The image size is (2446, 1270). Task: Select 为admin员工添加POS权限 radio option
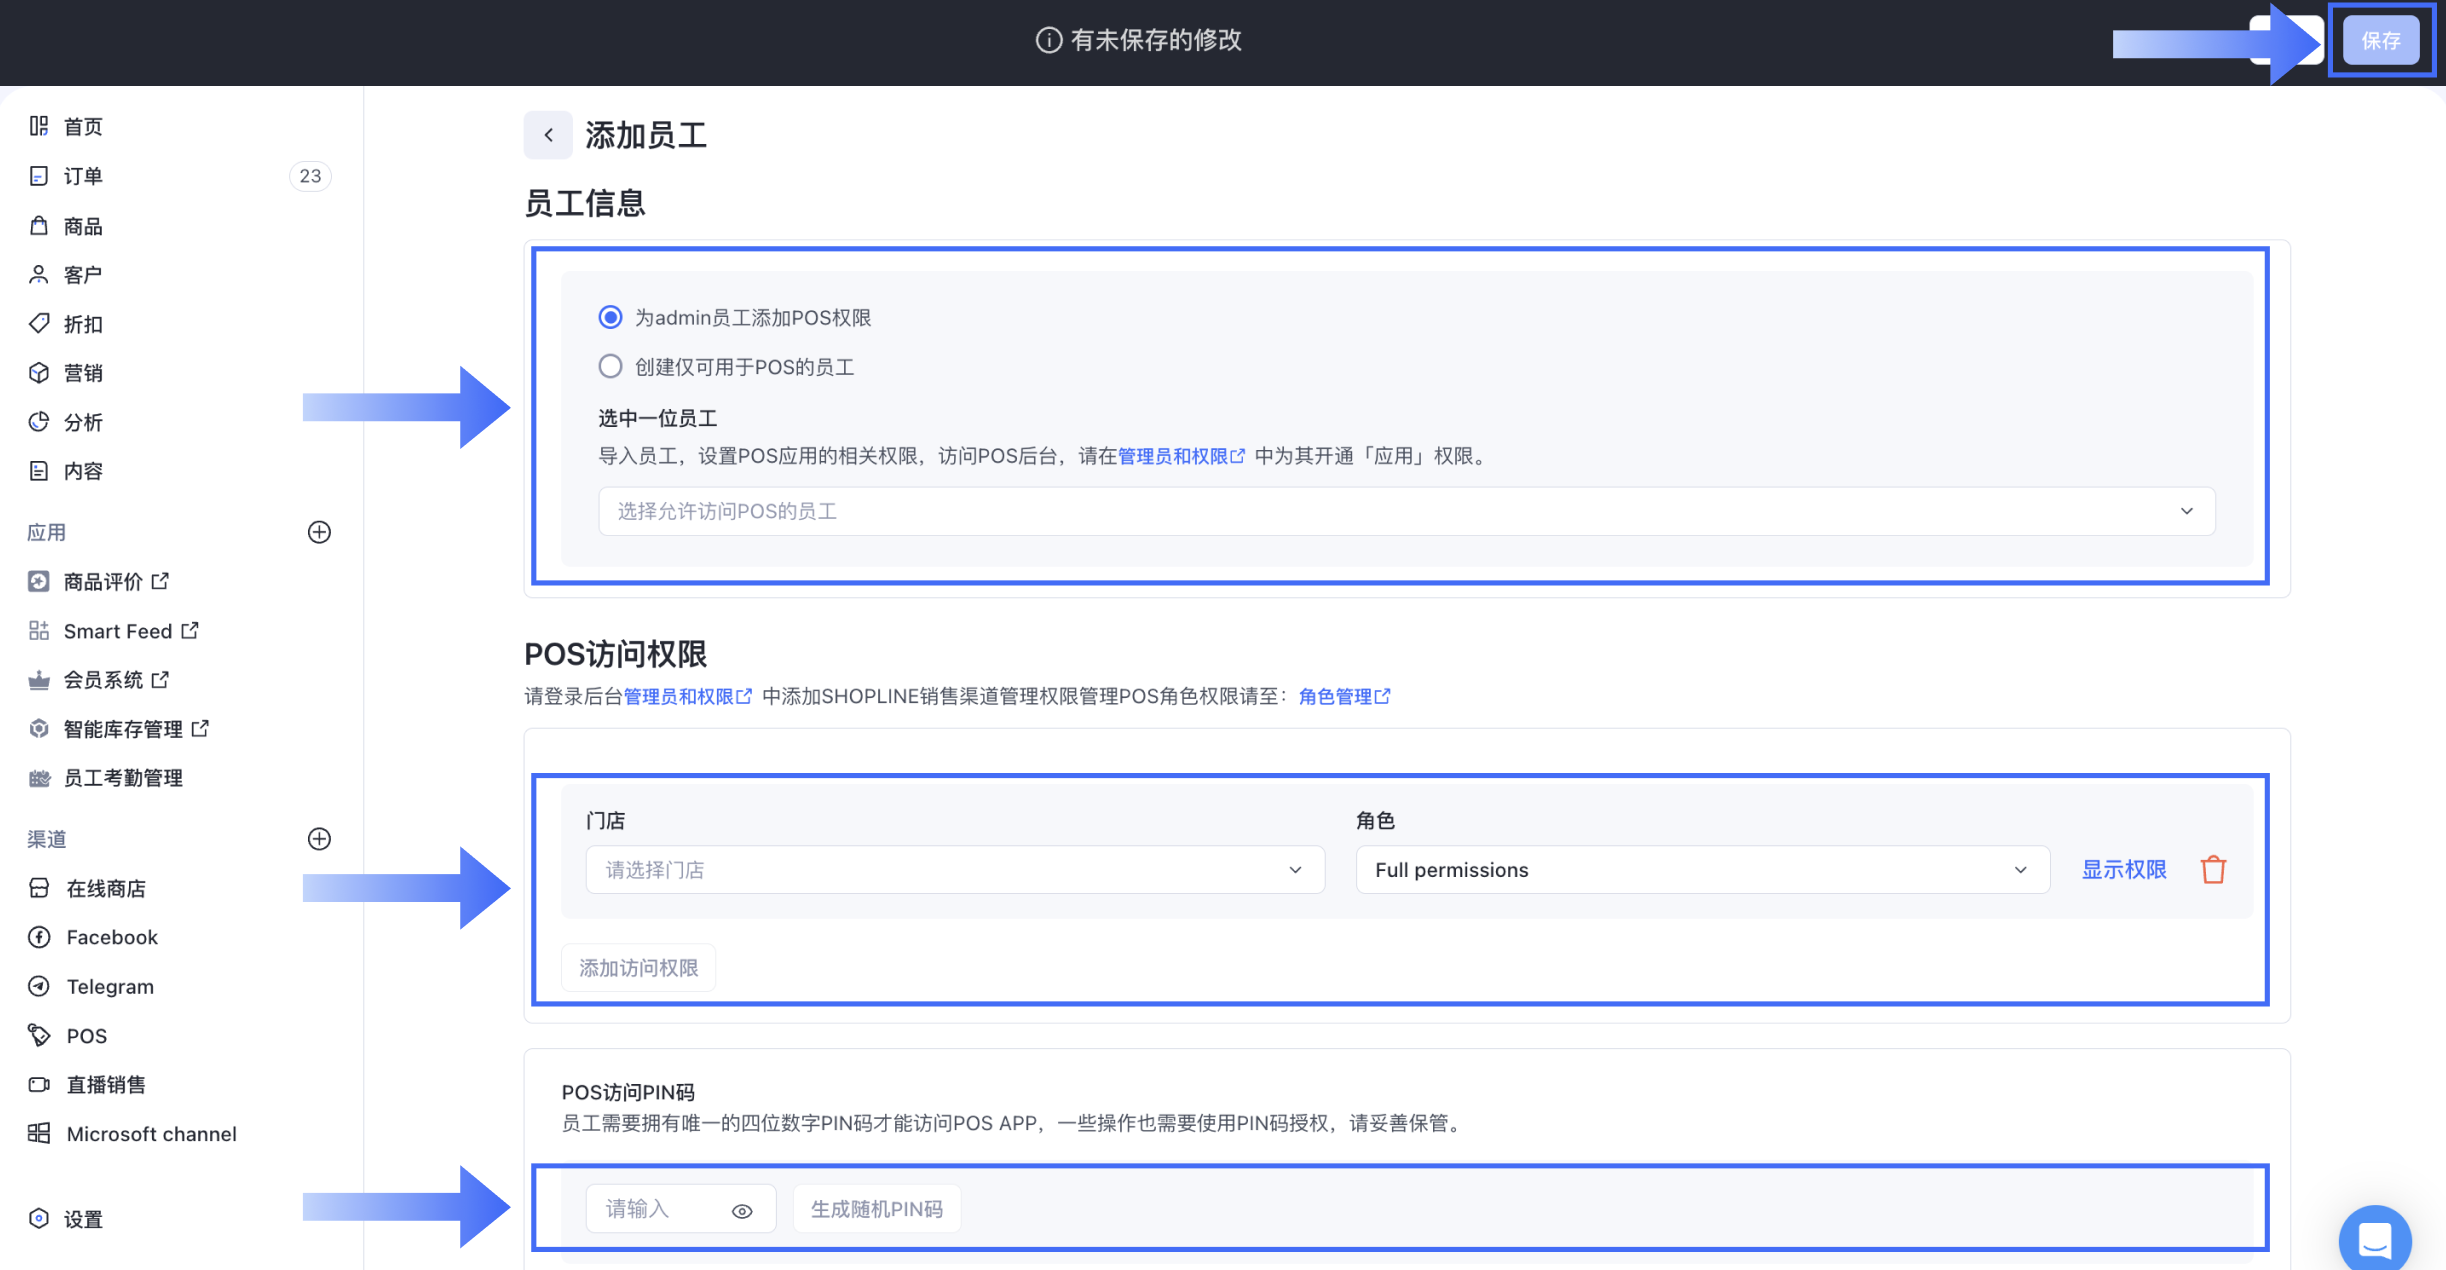[610, 317]
